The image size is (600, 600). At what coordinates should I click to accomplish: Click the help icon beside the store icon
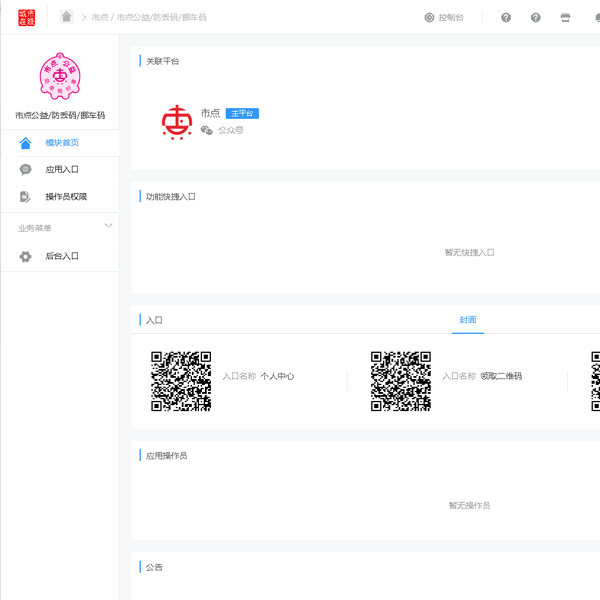[536, 17]
